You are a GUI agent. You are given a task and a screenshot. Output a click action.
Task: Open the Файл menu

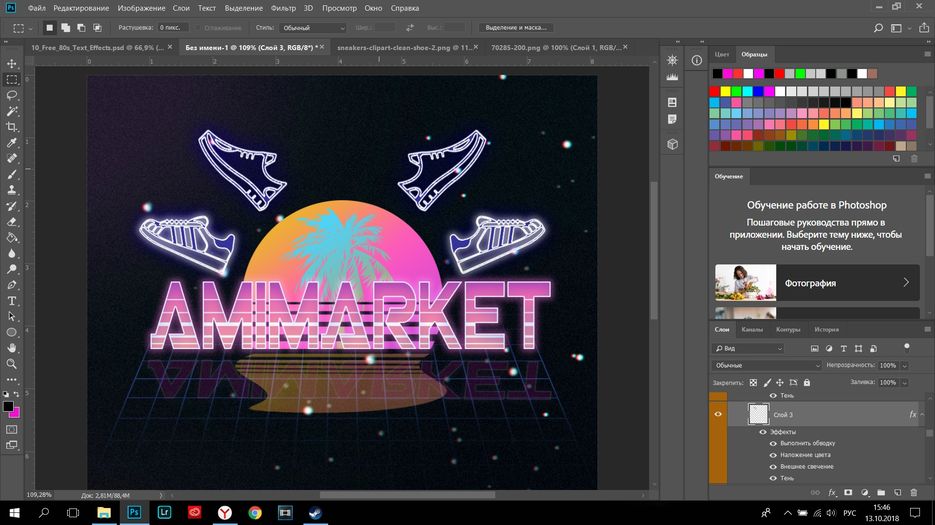pos(36,8)
